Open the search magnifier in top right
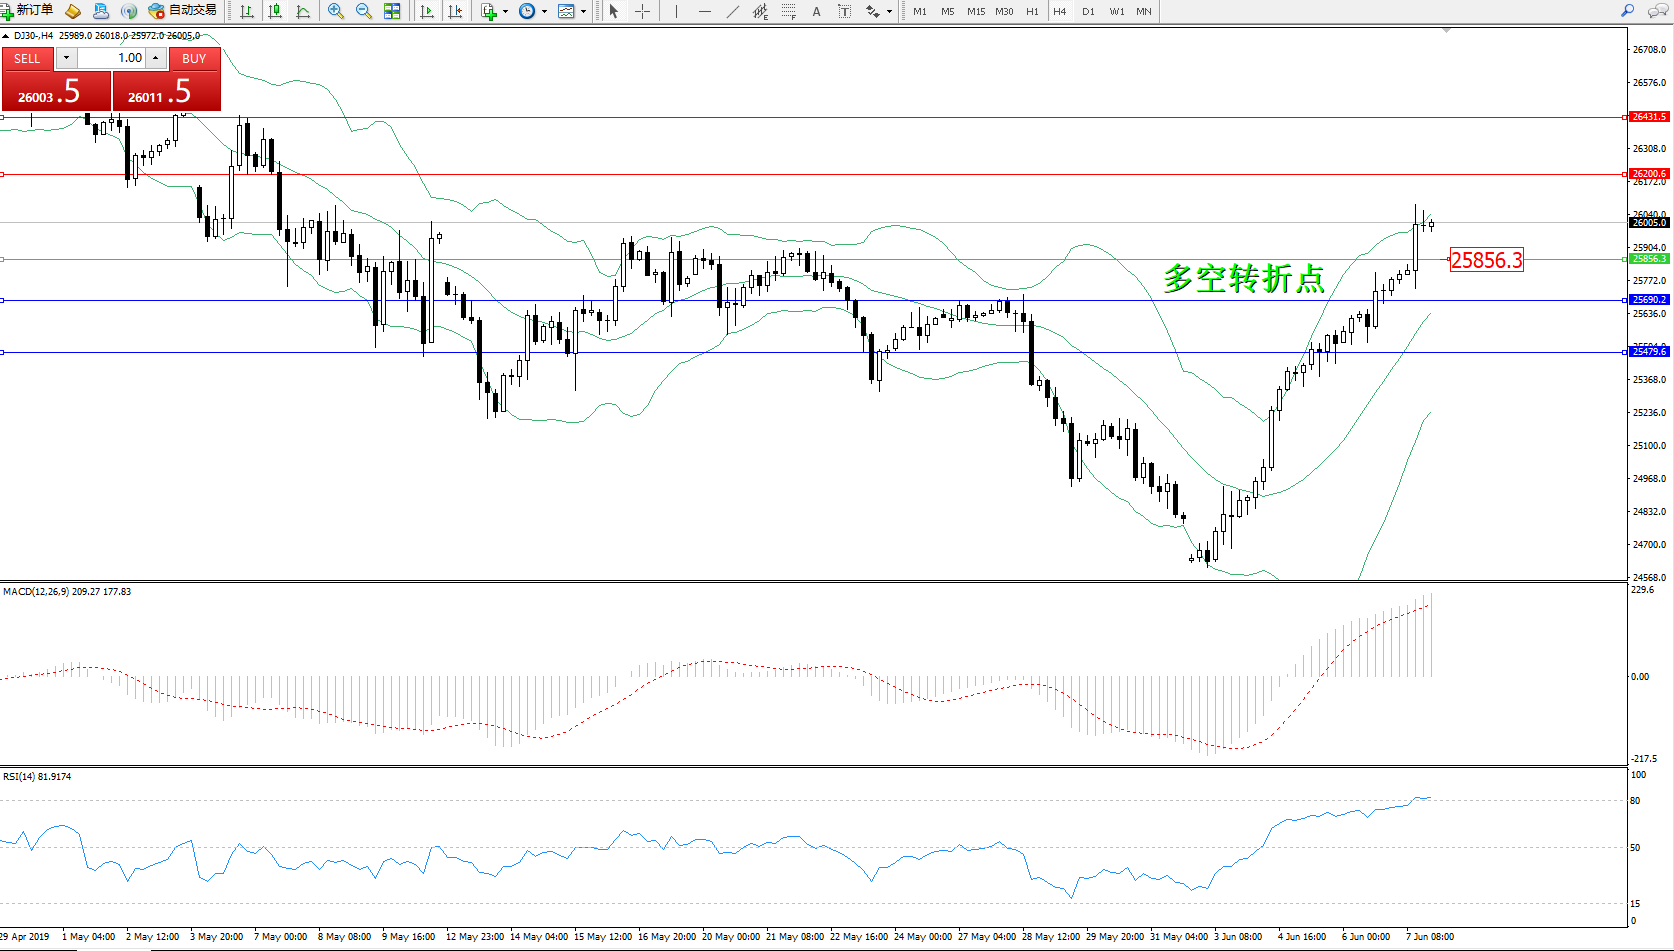Image resolution: width=1674 pixels, height=951 pixels. 1627,11
